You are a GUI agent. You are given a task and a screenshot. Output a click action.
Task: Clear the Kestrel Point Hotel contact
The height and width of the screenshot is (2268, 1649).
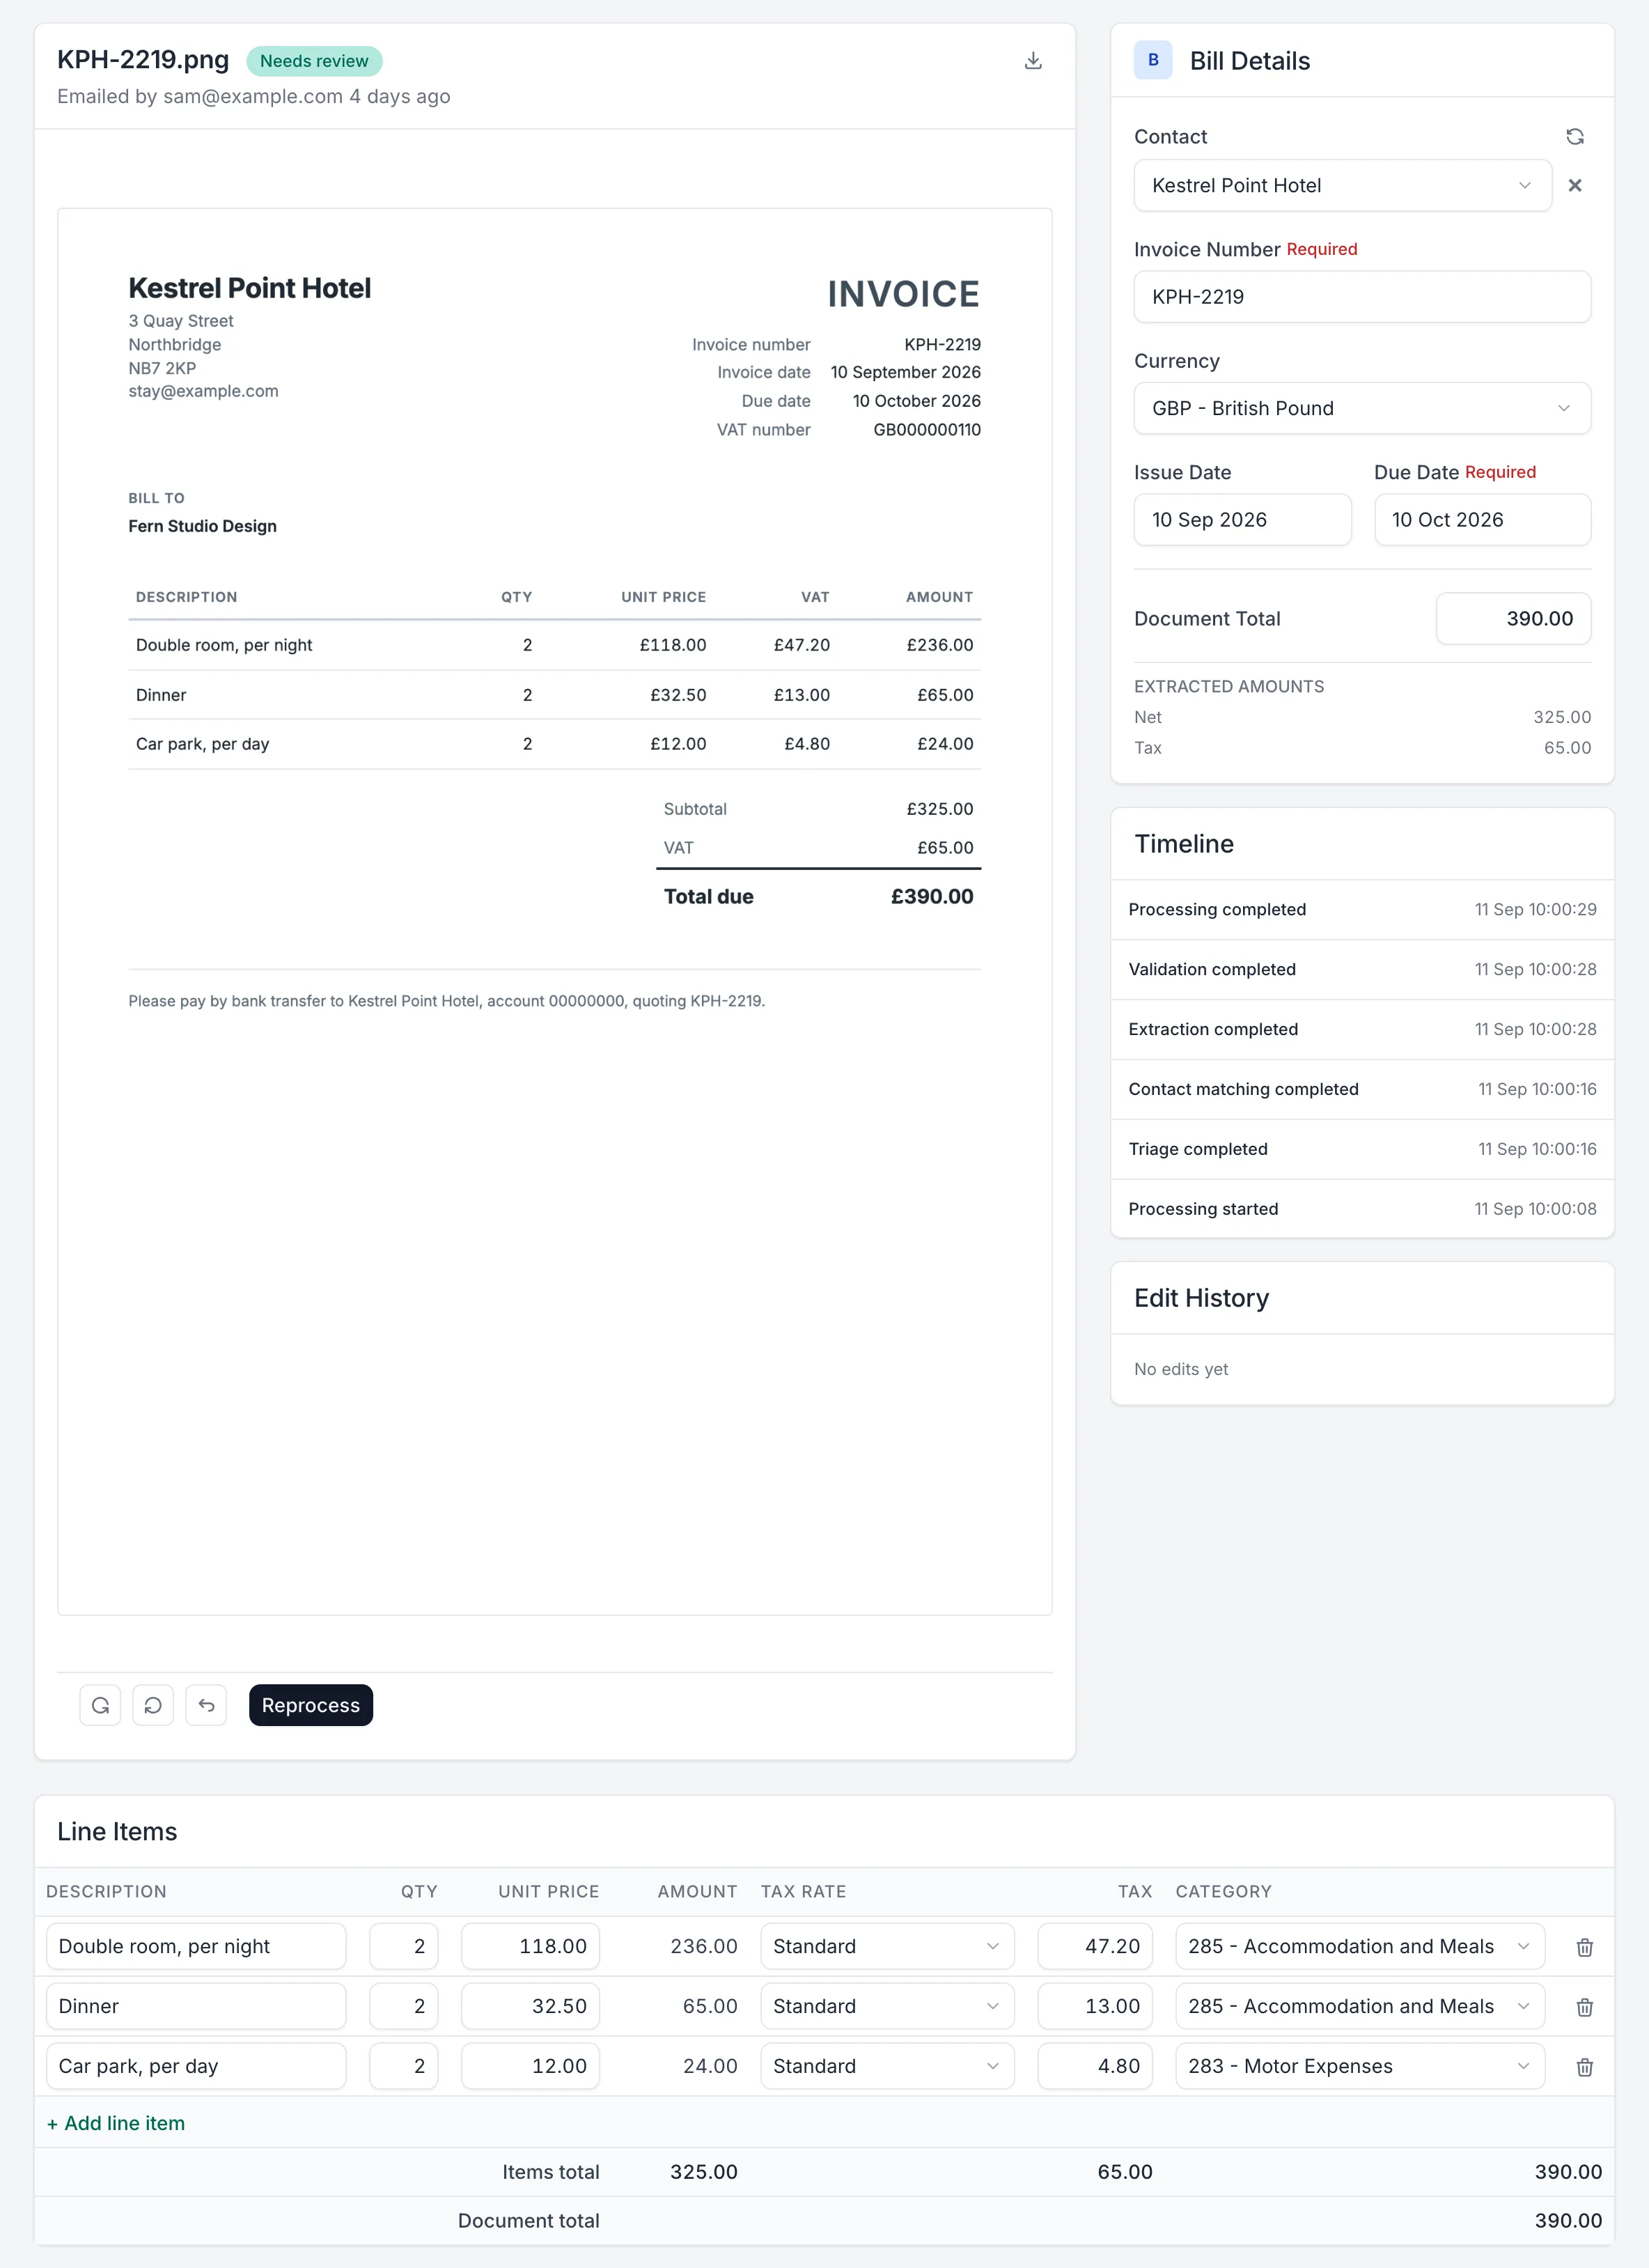1574,185
